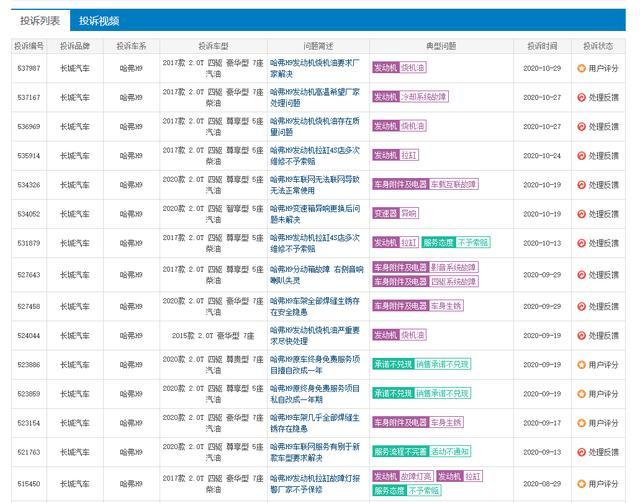640x503 pixels.
Task: Click 发动机 烧机油 tag in row 537987
Action: [399, 67]
